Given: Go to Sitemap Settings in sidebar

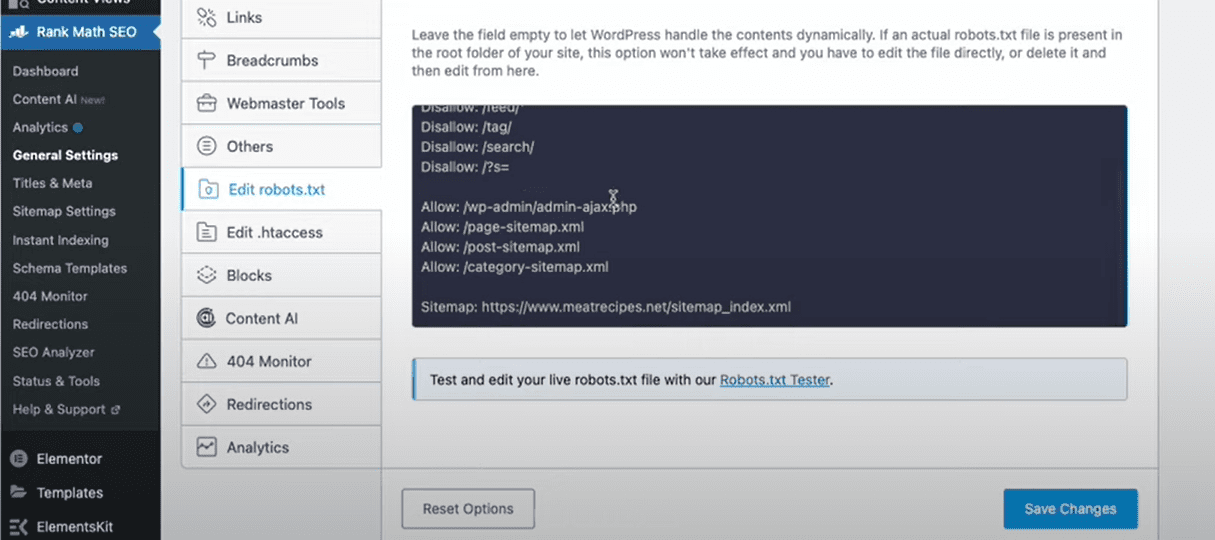Looking at the screenshot, I should coord(64,211).
